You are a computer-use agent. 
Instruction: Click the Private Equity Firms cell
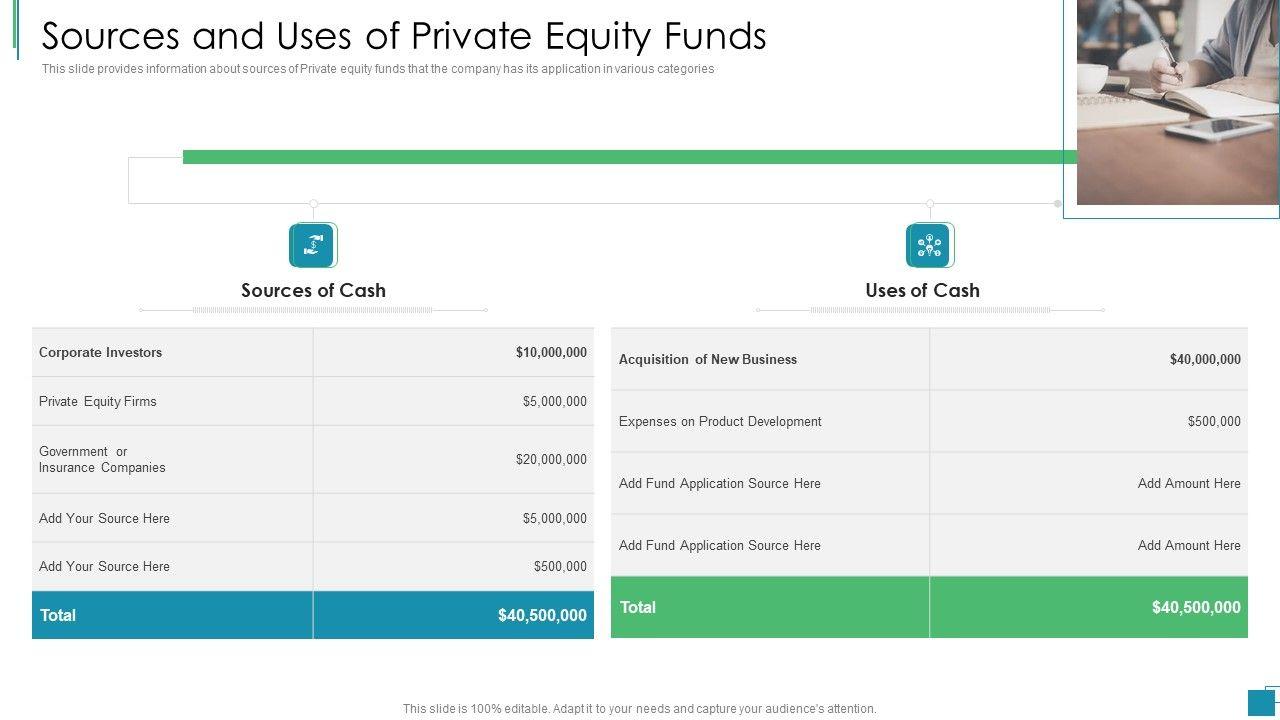pyautogui.click(x=98, y=401)
